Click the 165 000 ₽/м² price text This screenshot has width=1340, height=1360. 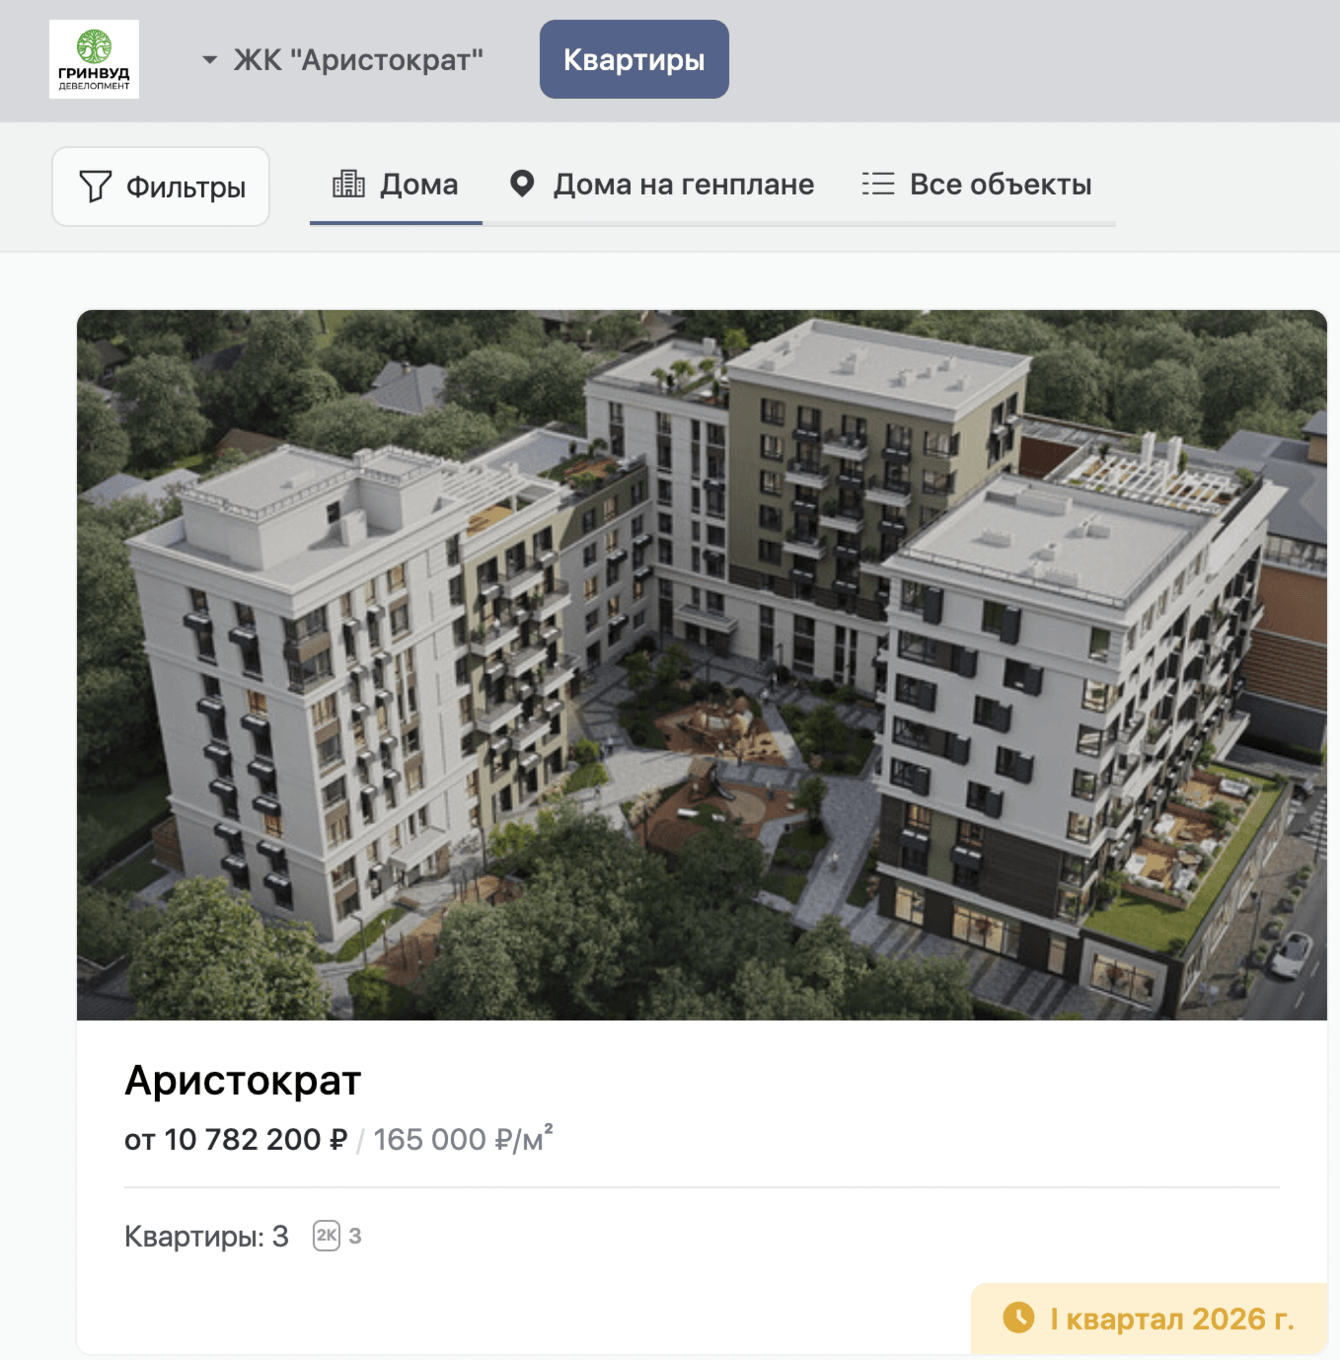[463, 1139]
